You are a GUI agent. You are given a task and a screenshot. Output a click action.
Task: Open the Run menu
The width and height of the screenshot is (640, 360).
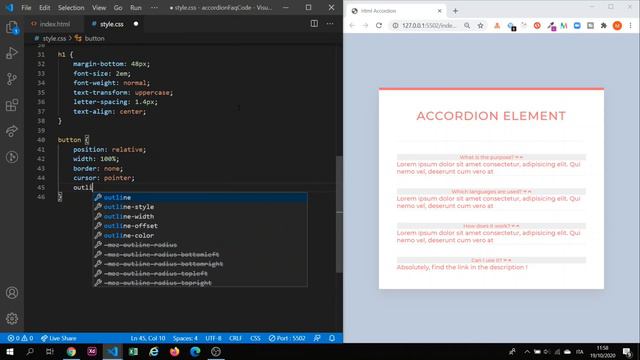pos(136,8)
